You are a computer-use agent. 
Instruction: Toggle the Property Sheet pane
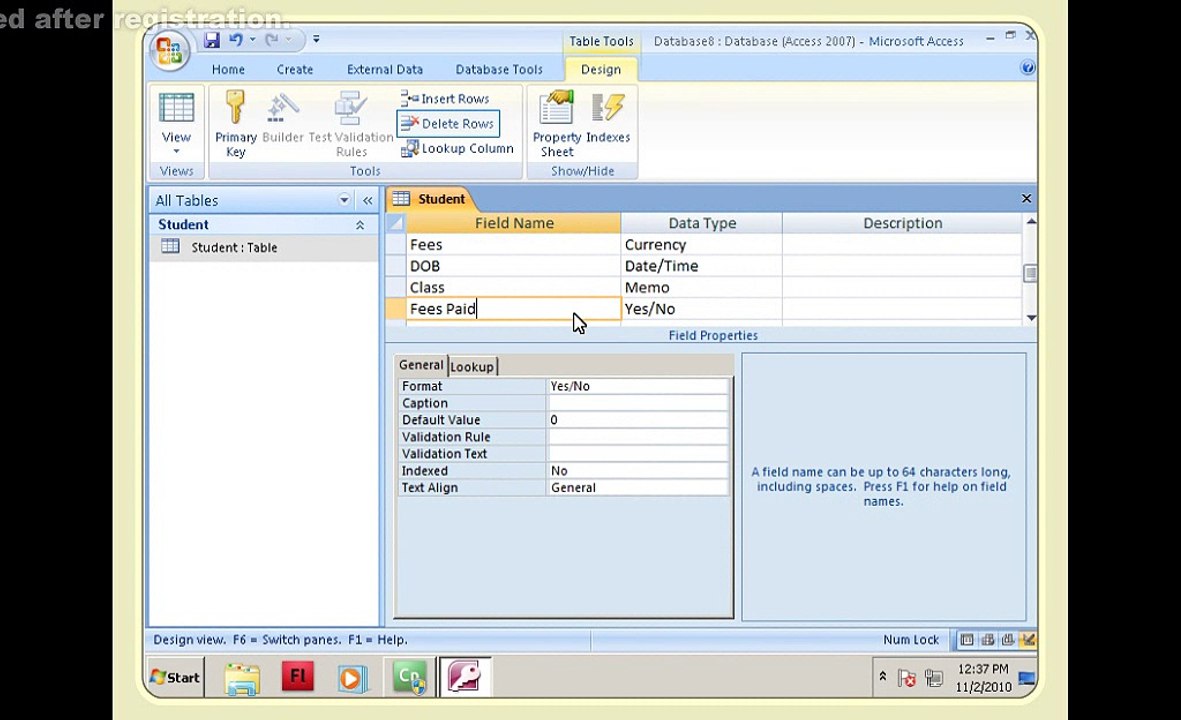coord(557,124)
